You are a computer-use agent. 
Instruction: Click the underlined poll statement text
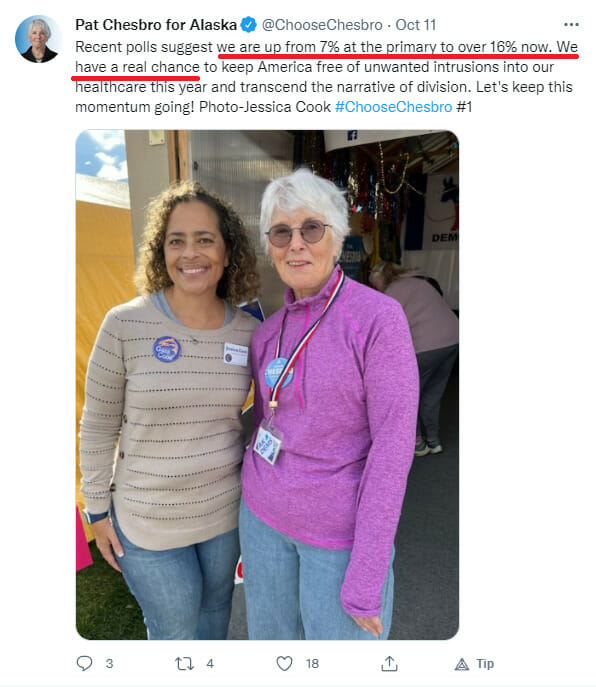click(x=326, y=57)
